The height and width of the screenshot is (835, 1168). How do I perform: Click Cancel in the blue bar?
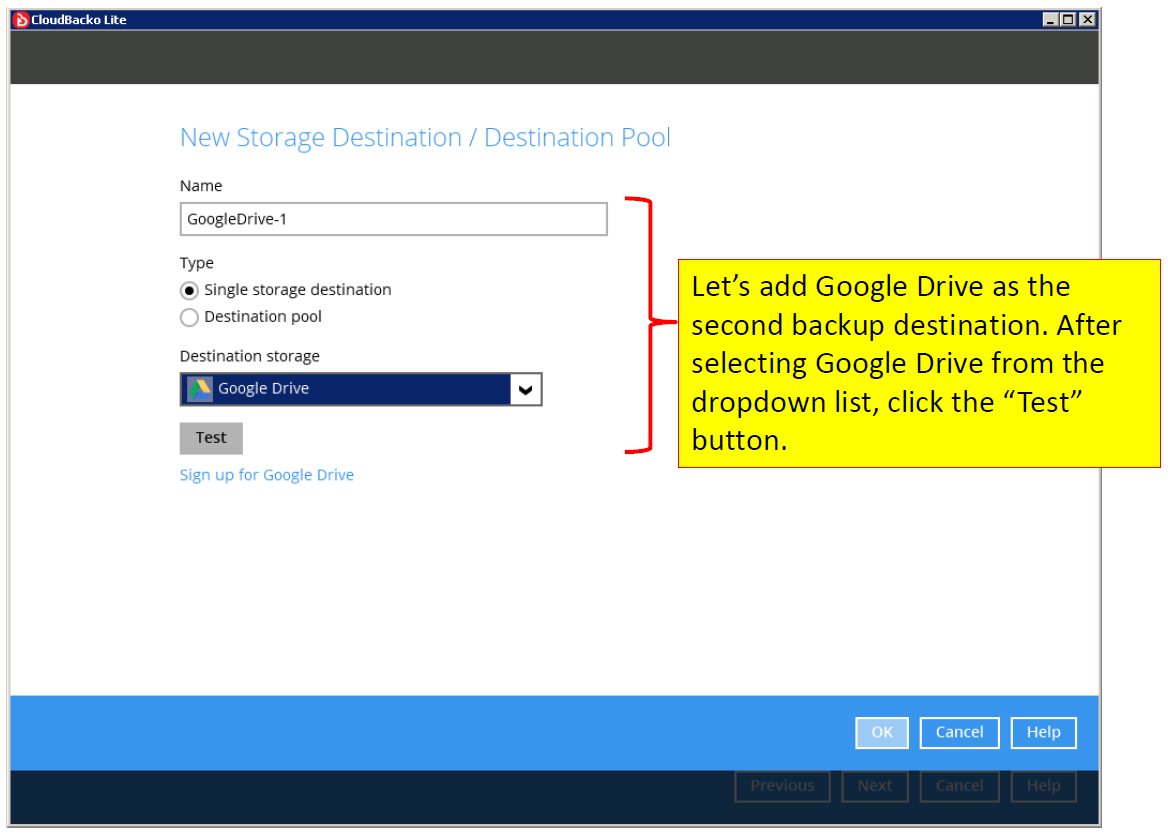pyautogui.click(x=959, y=732)
